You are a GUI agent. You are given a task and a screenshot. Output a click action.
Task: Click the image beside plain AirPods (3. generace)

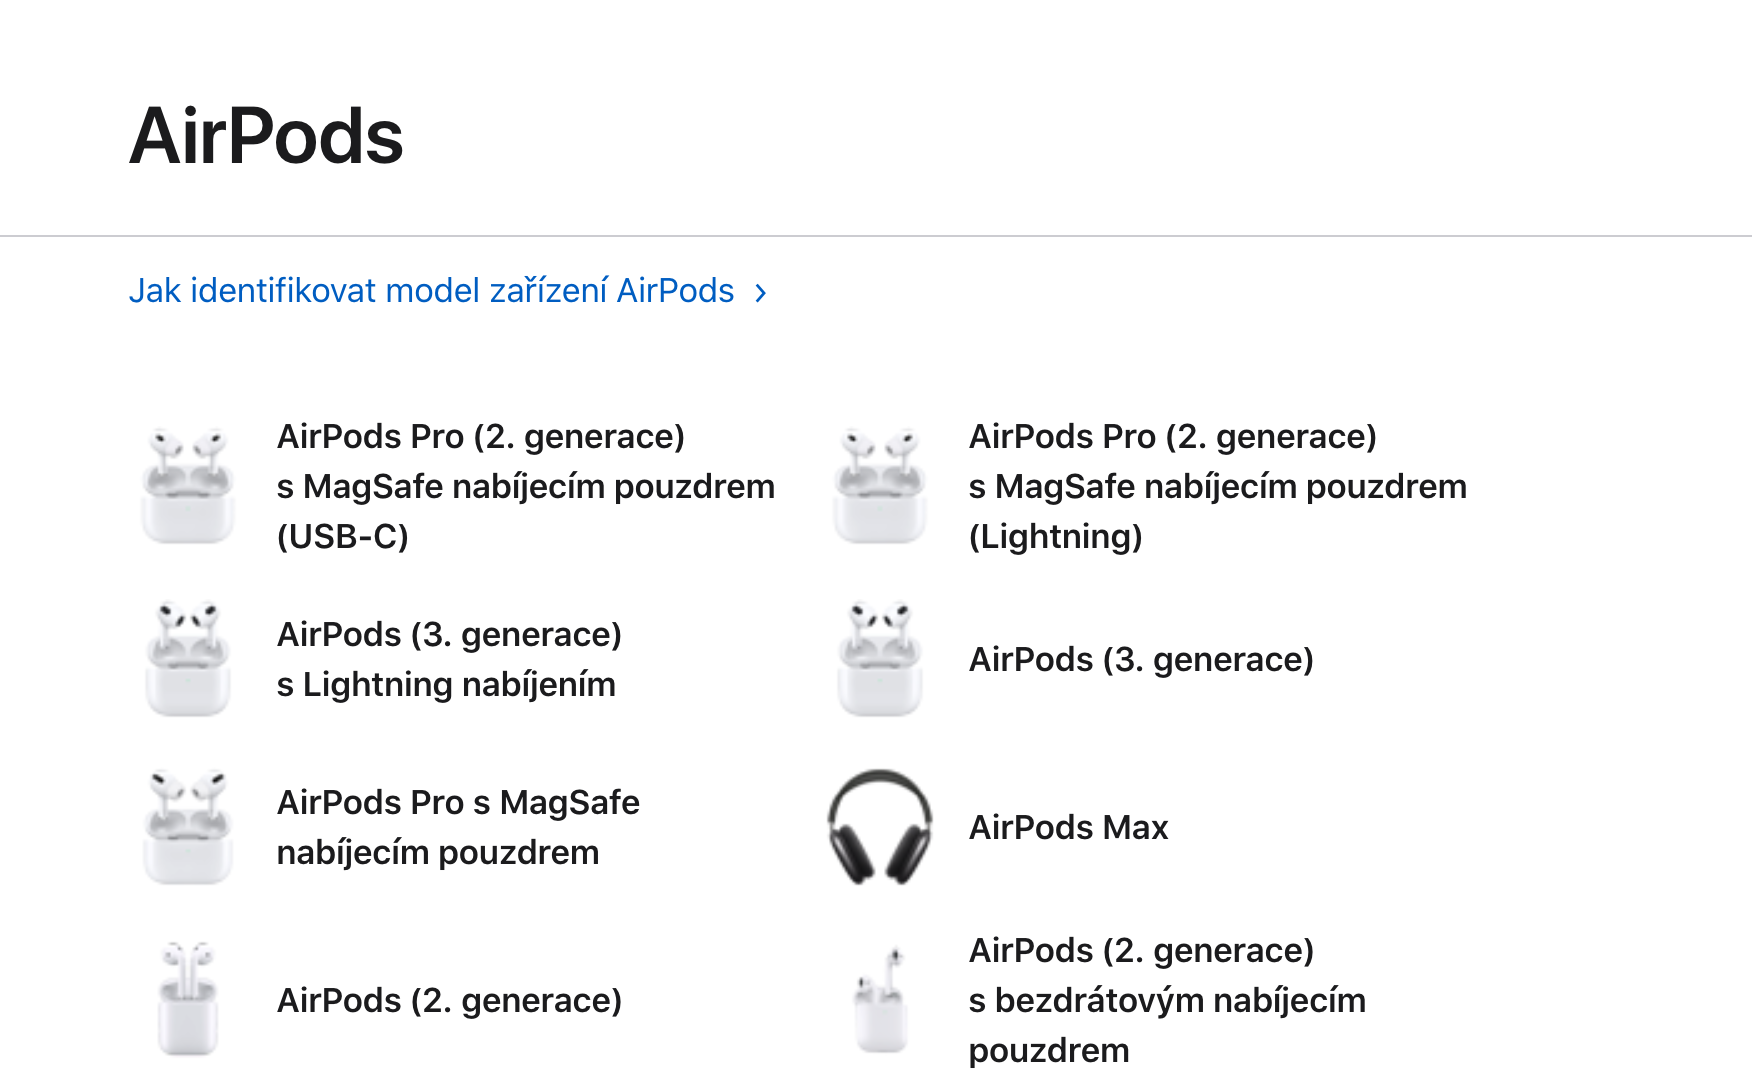click(x=879, y=659)
